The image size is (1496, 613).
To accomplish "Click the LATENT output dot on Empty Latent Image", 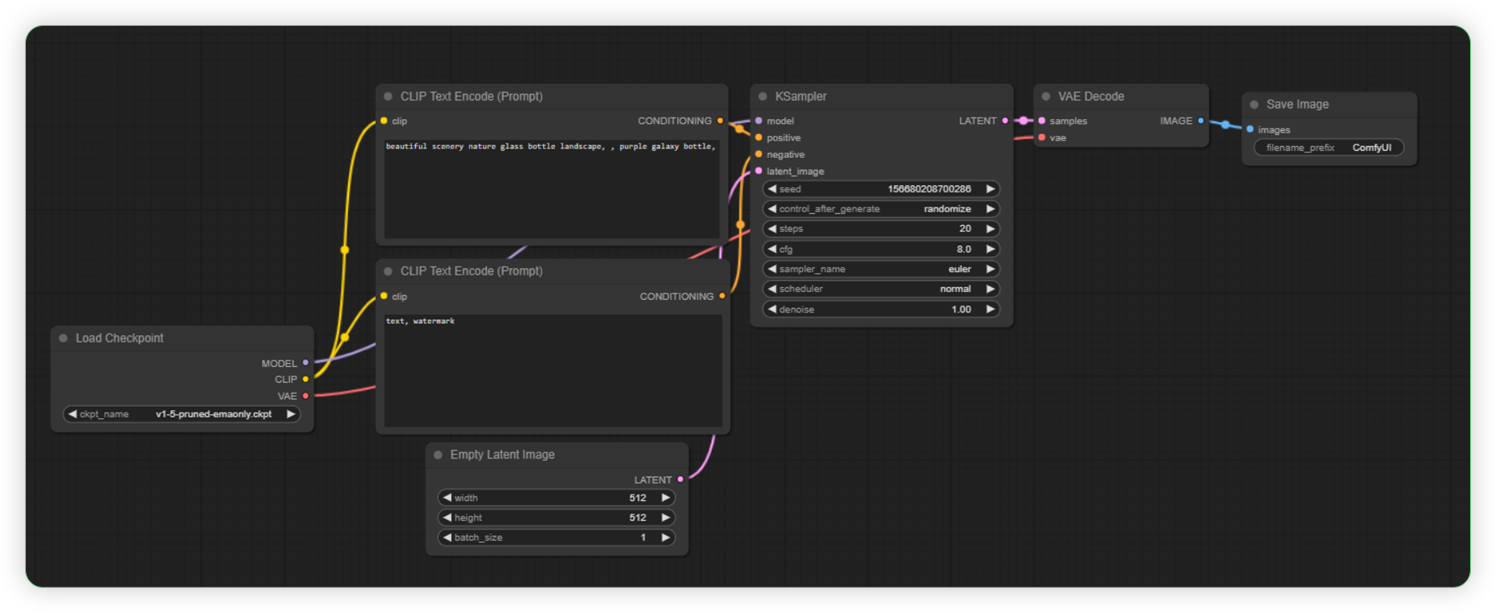I will [680, 479].
